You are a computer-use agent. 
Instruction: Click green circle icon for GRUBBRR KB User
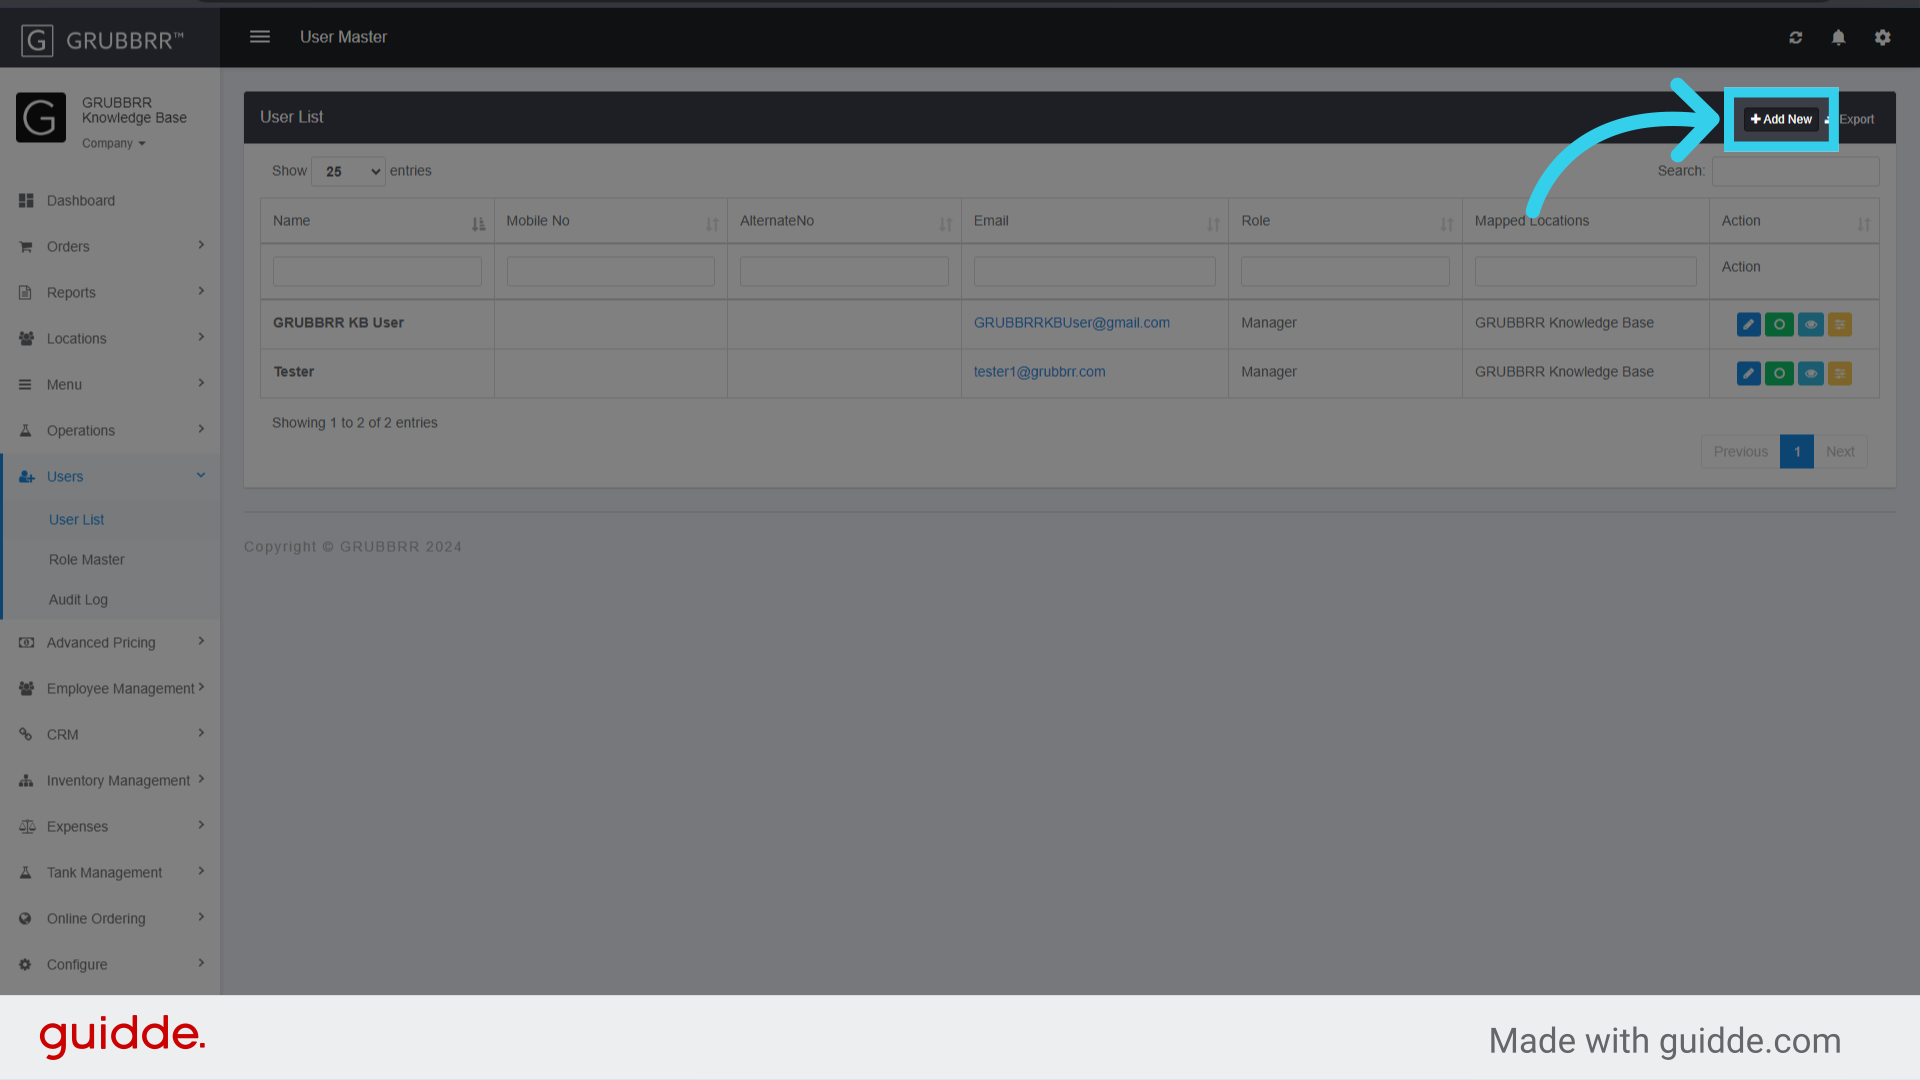coord(1779,324)
